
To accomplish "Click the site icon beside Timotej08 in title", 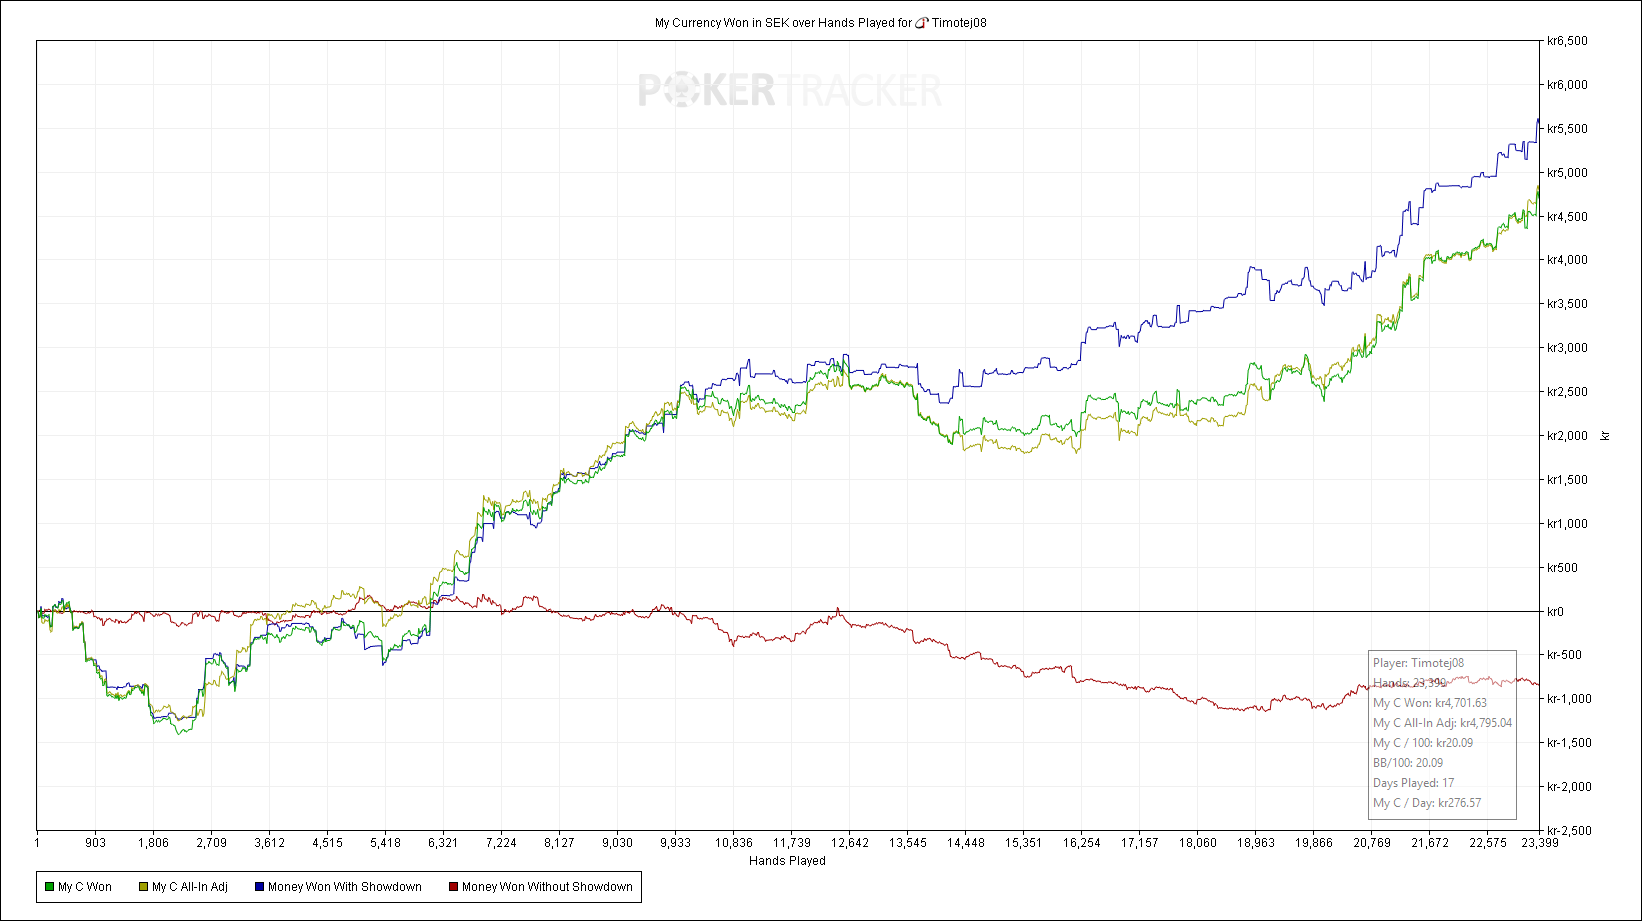I will (x=922, y=23).
